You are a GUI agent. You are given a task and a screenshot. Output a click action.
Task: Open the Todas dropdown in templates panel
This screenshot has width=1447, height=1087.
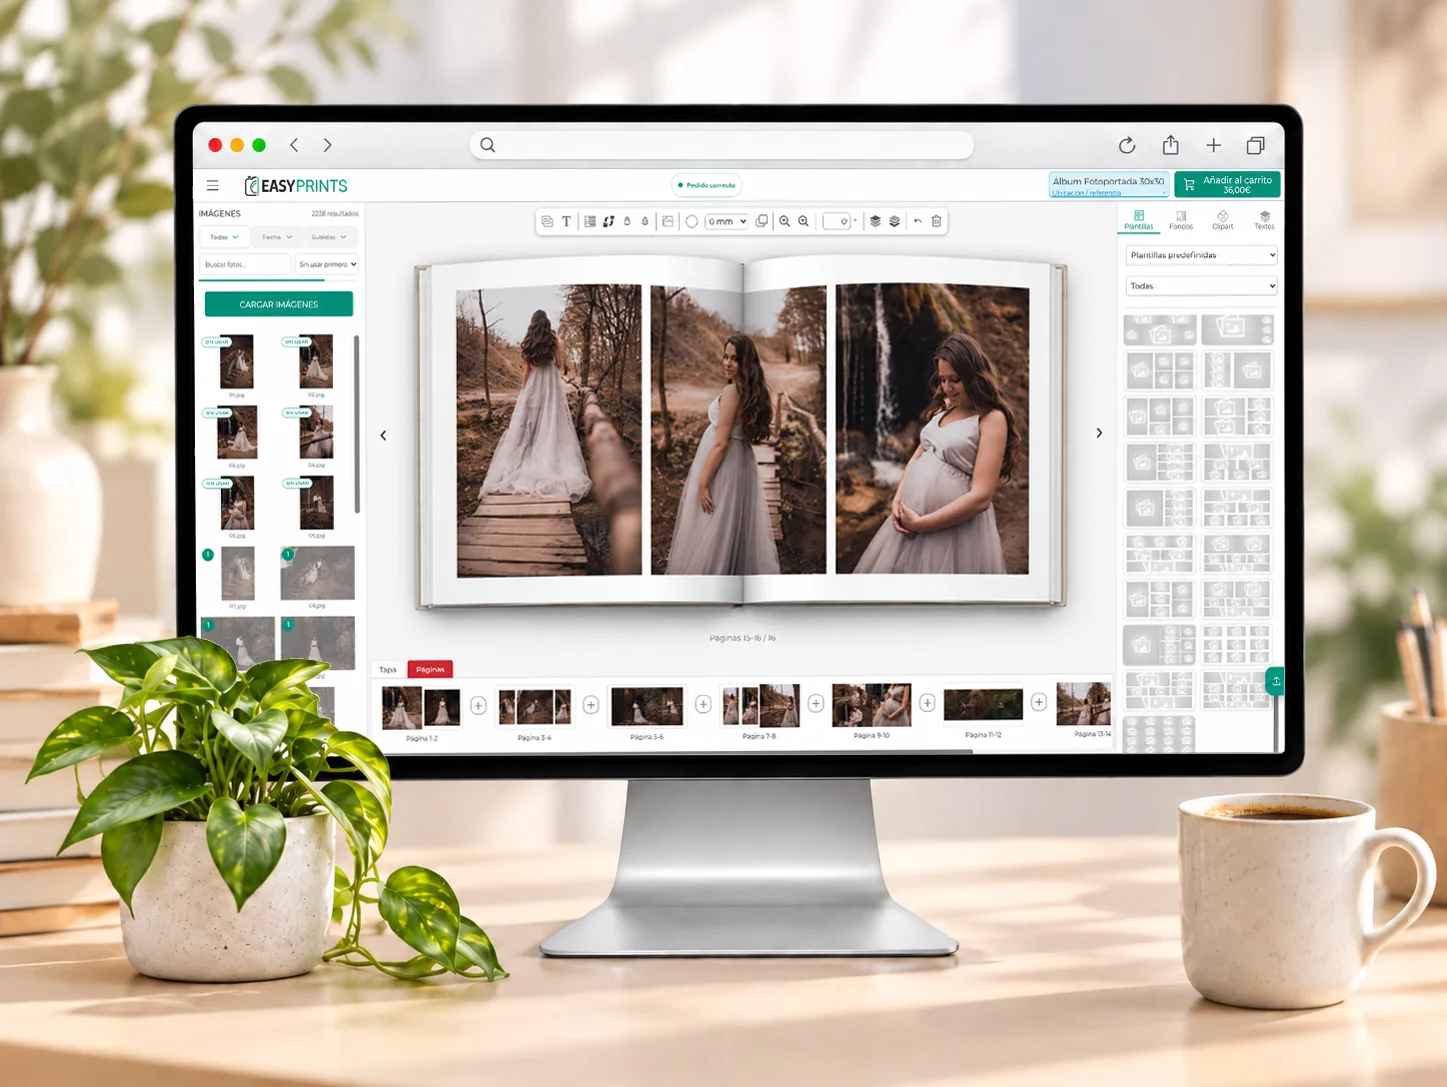[x=1201, y=286]
